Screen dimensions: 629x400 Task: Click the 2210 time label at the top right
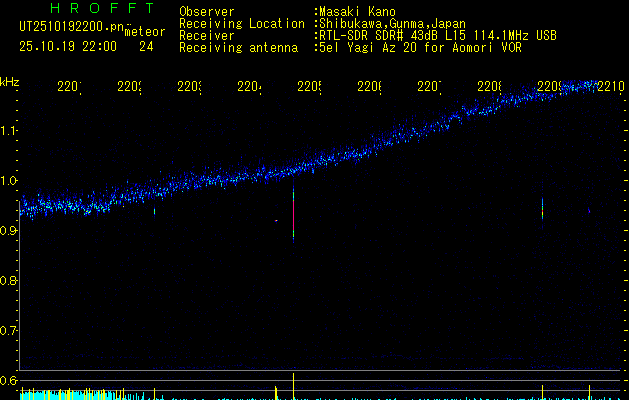point(610,88)
